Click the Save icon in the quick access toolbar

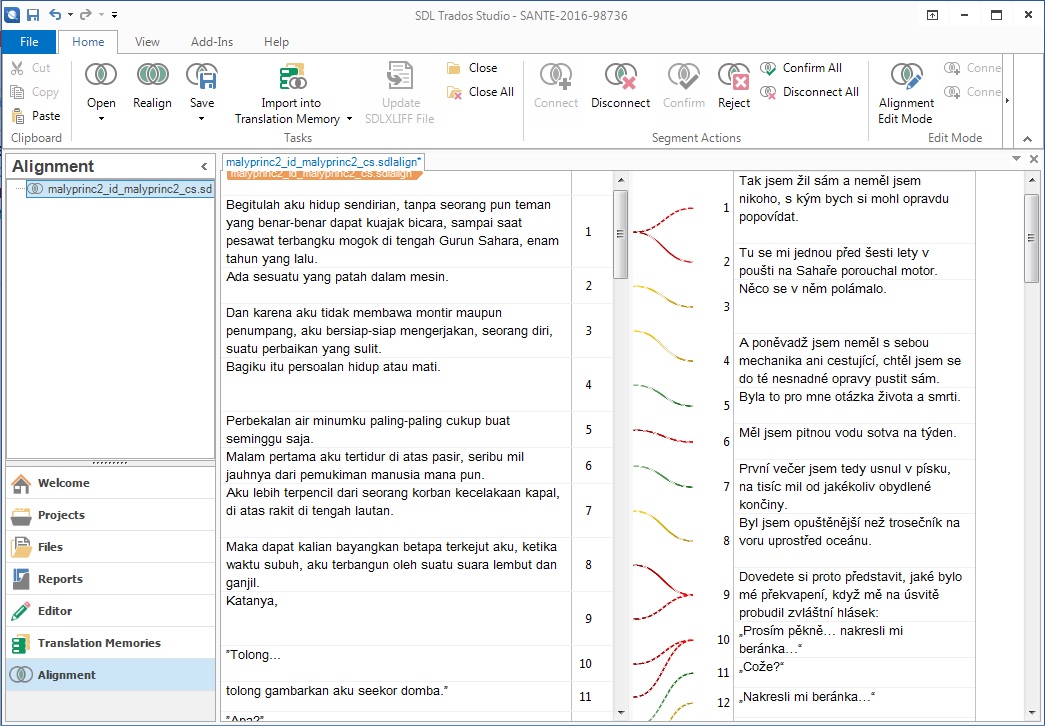pos(33,15)
